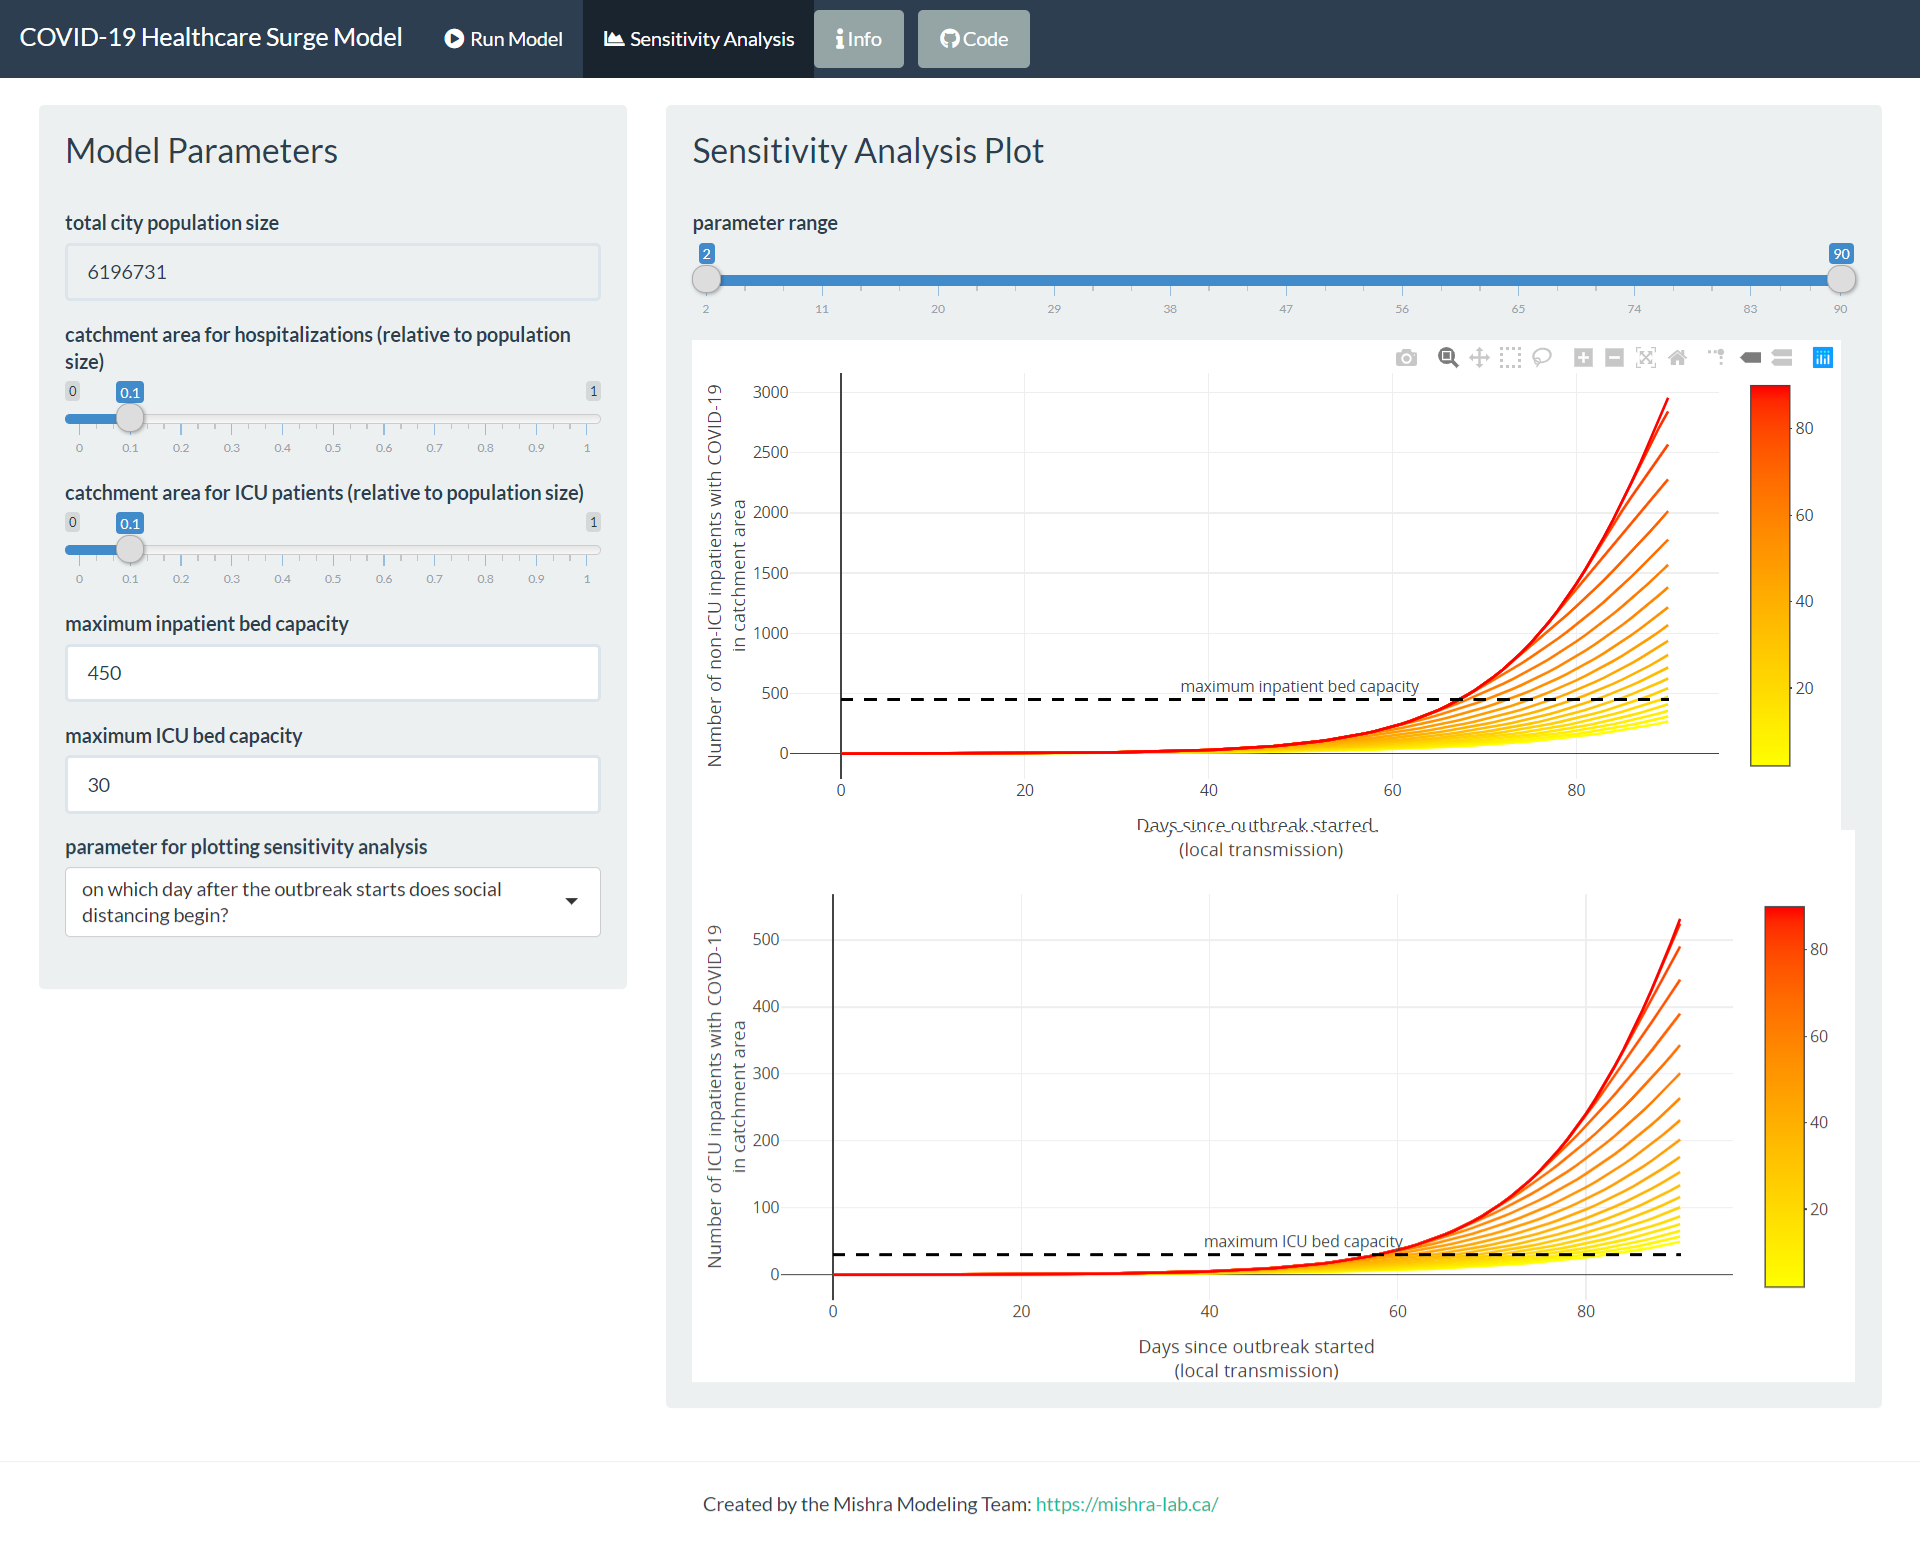
Task: Click the Zoom in plus icon
Action: click(1583, 358)
